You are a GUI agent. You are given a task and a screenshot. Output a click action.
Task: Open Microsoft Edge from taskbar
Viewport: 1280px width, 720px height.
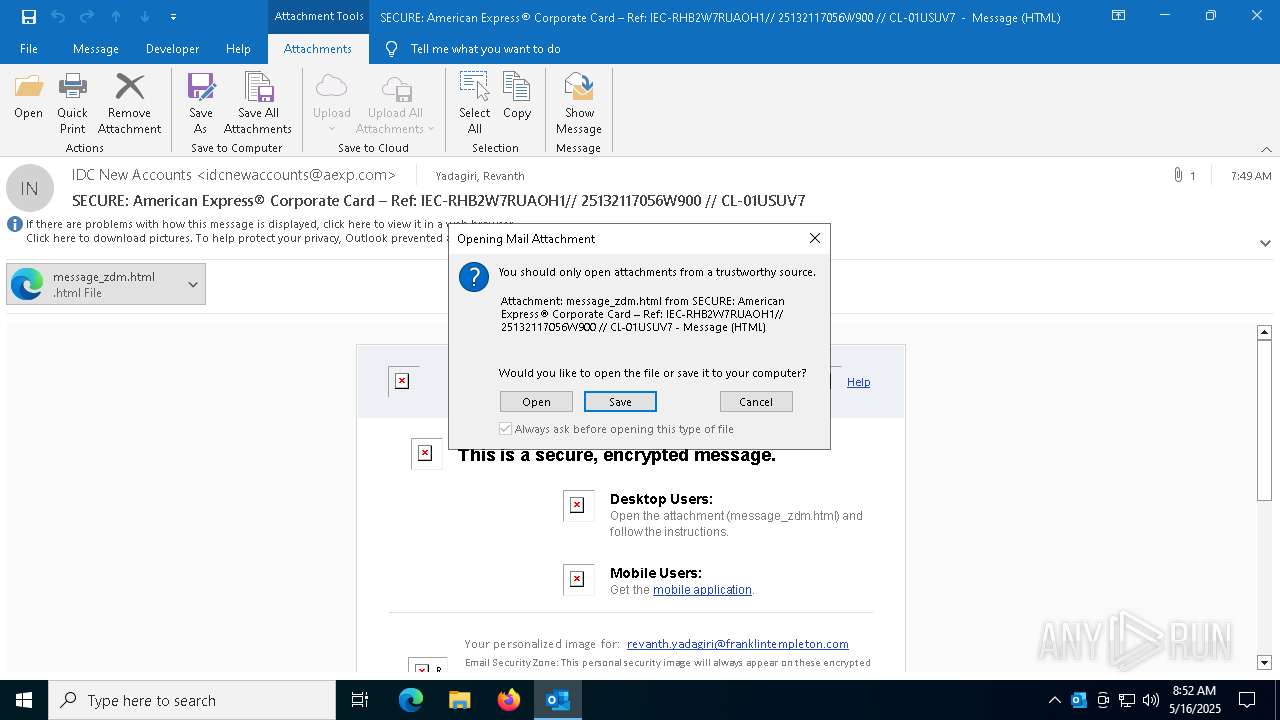point(411,700)
